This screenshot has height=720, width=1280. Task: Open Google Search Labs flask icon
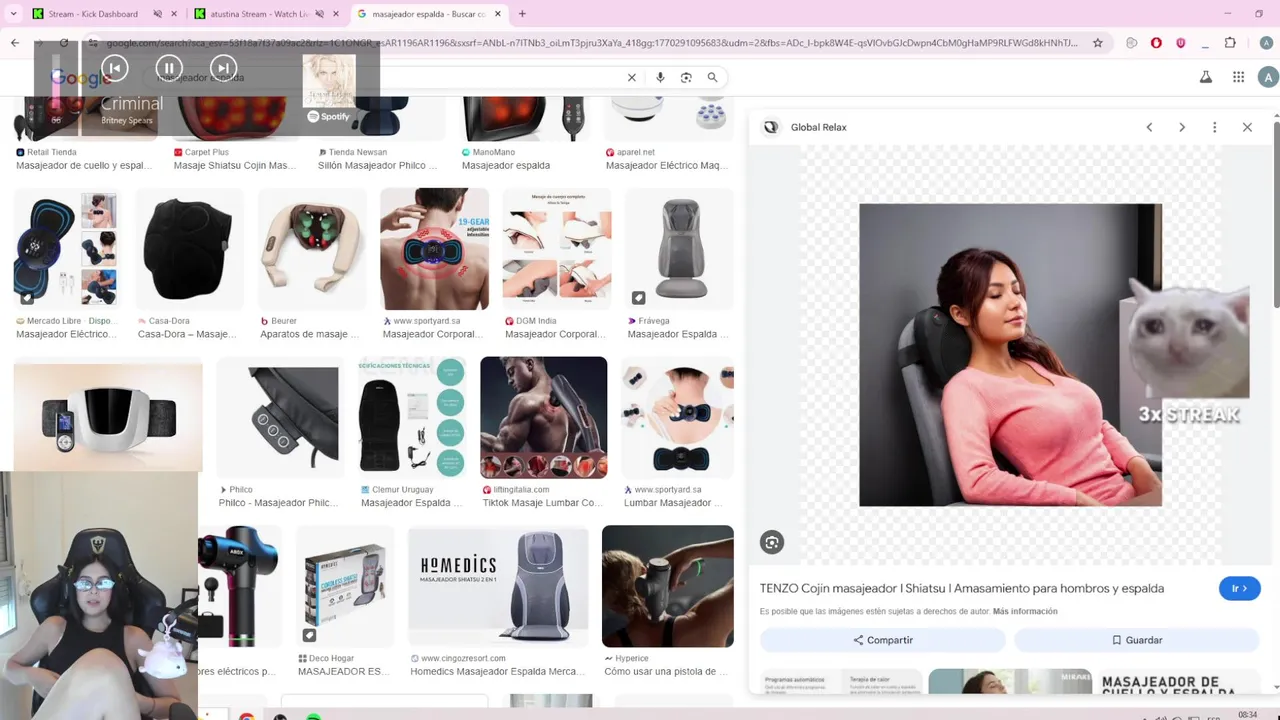coord(1206,77)
